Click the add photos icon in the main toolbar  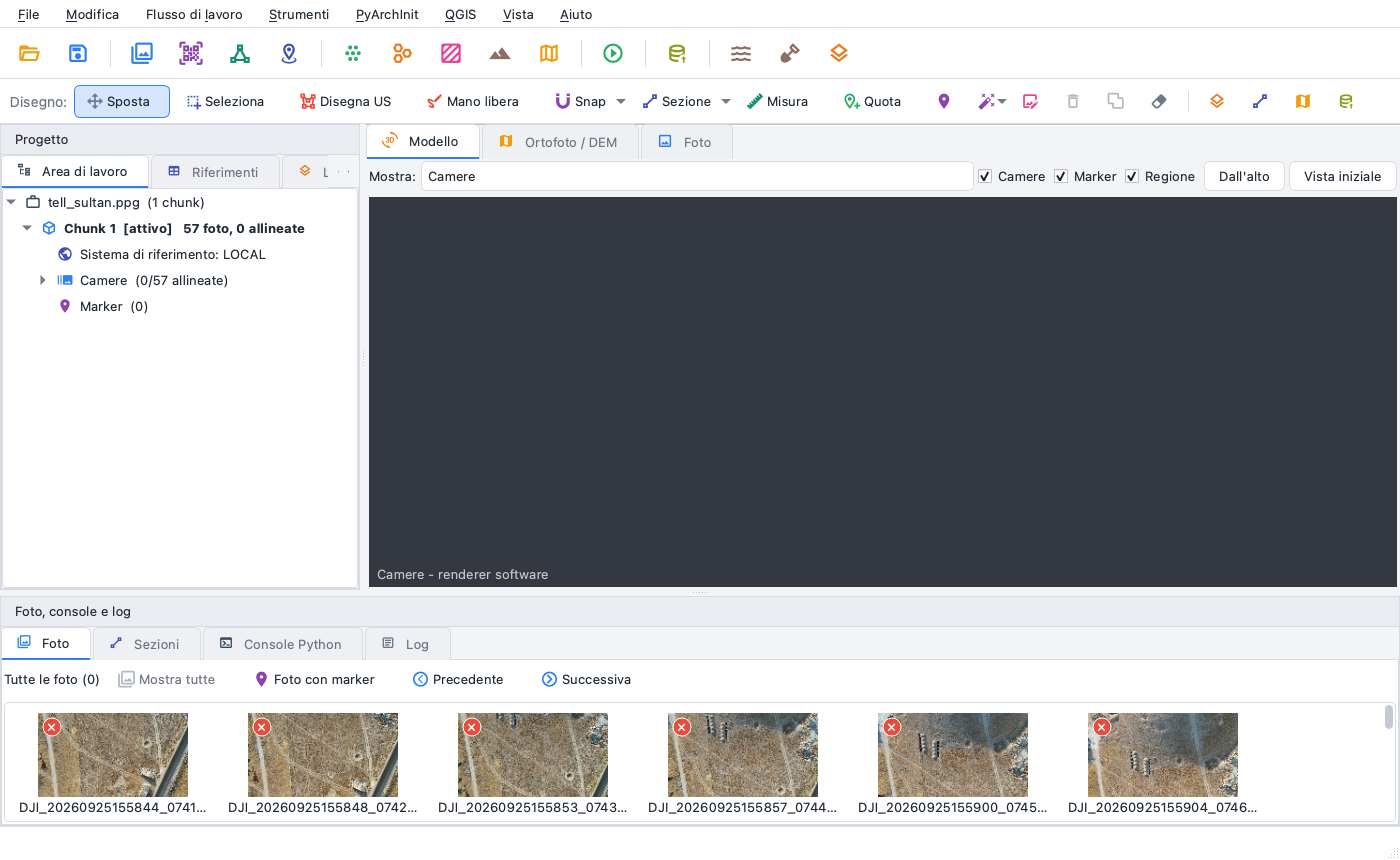[142, 54]
